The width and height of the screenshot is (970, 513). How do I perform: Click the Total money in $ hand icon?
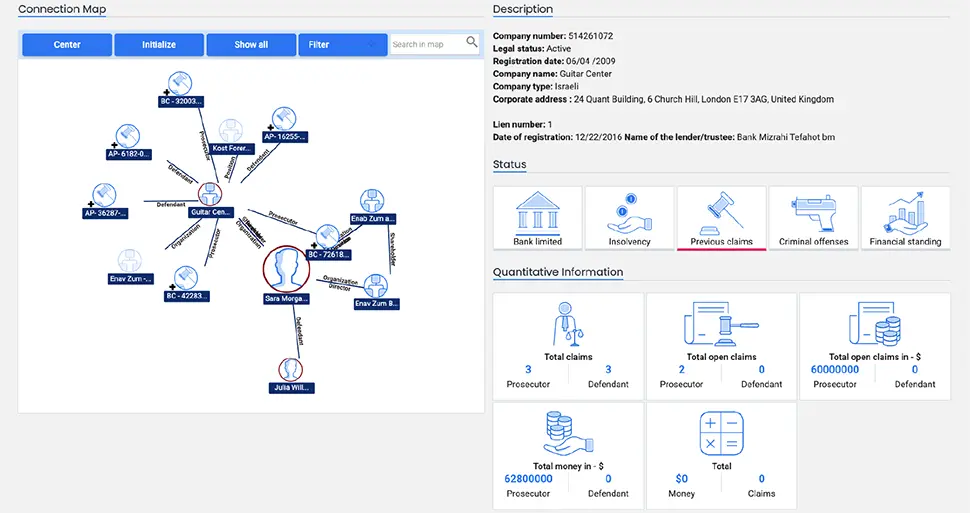(568, 433)
